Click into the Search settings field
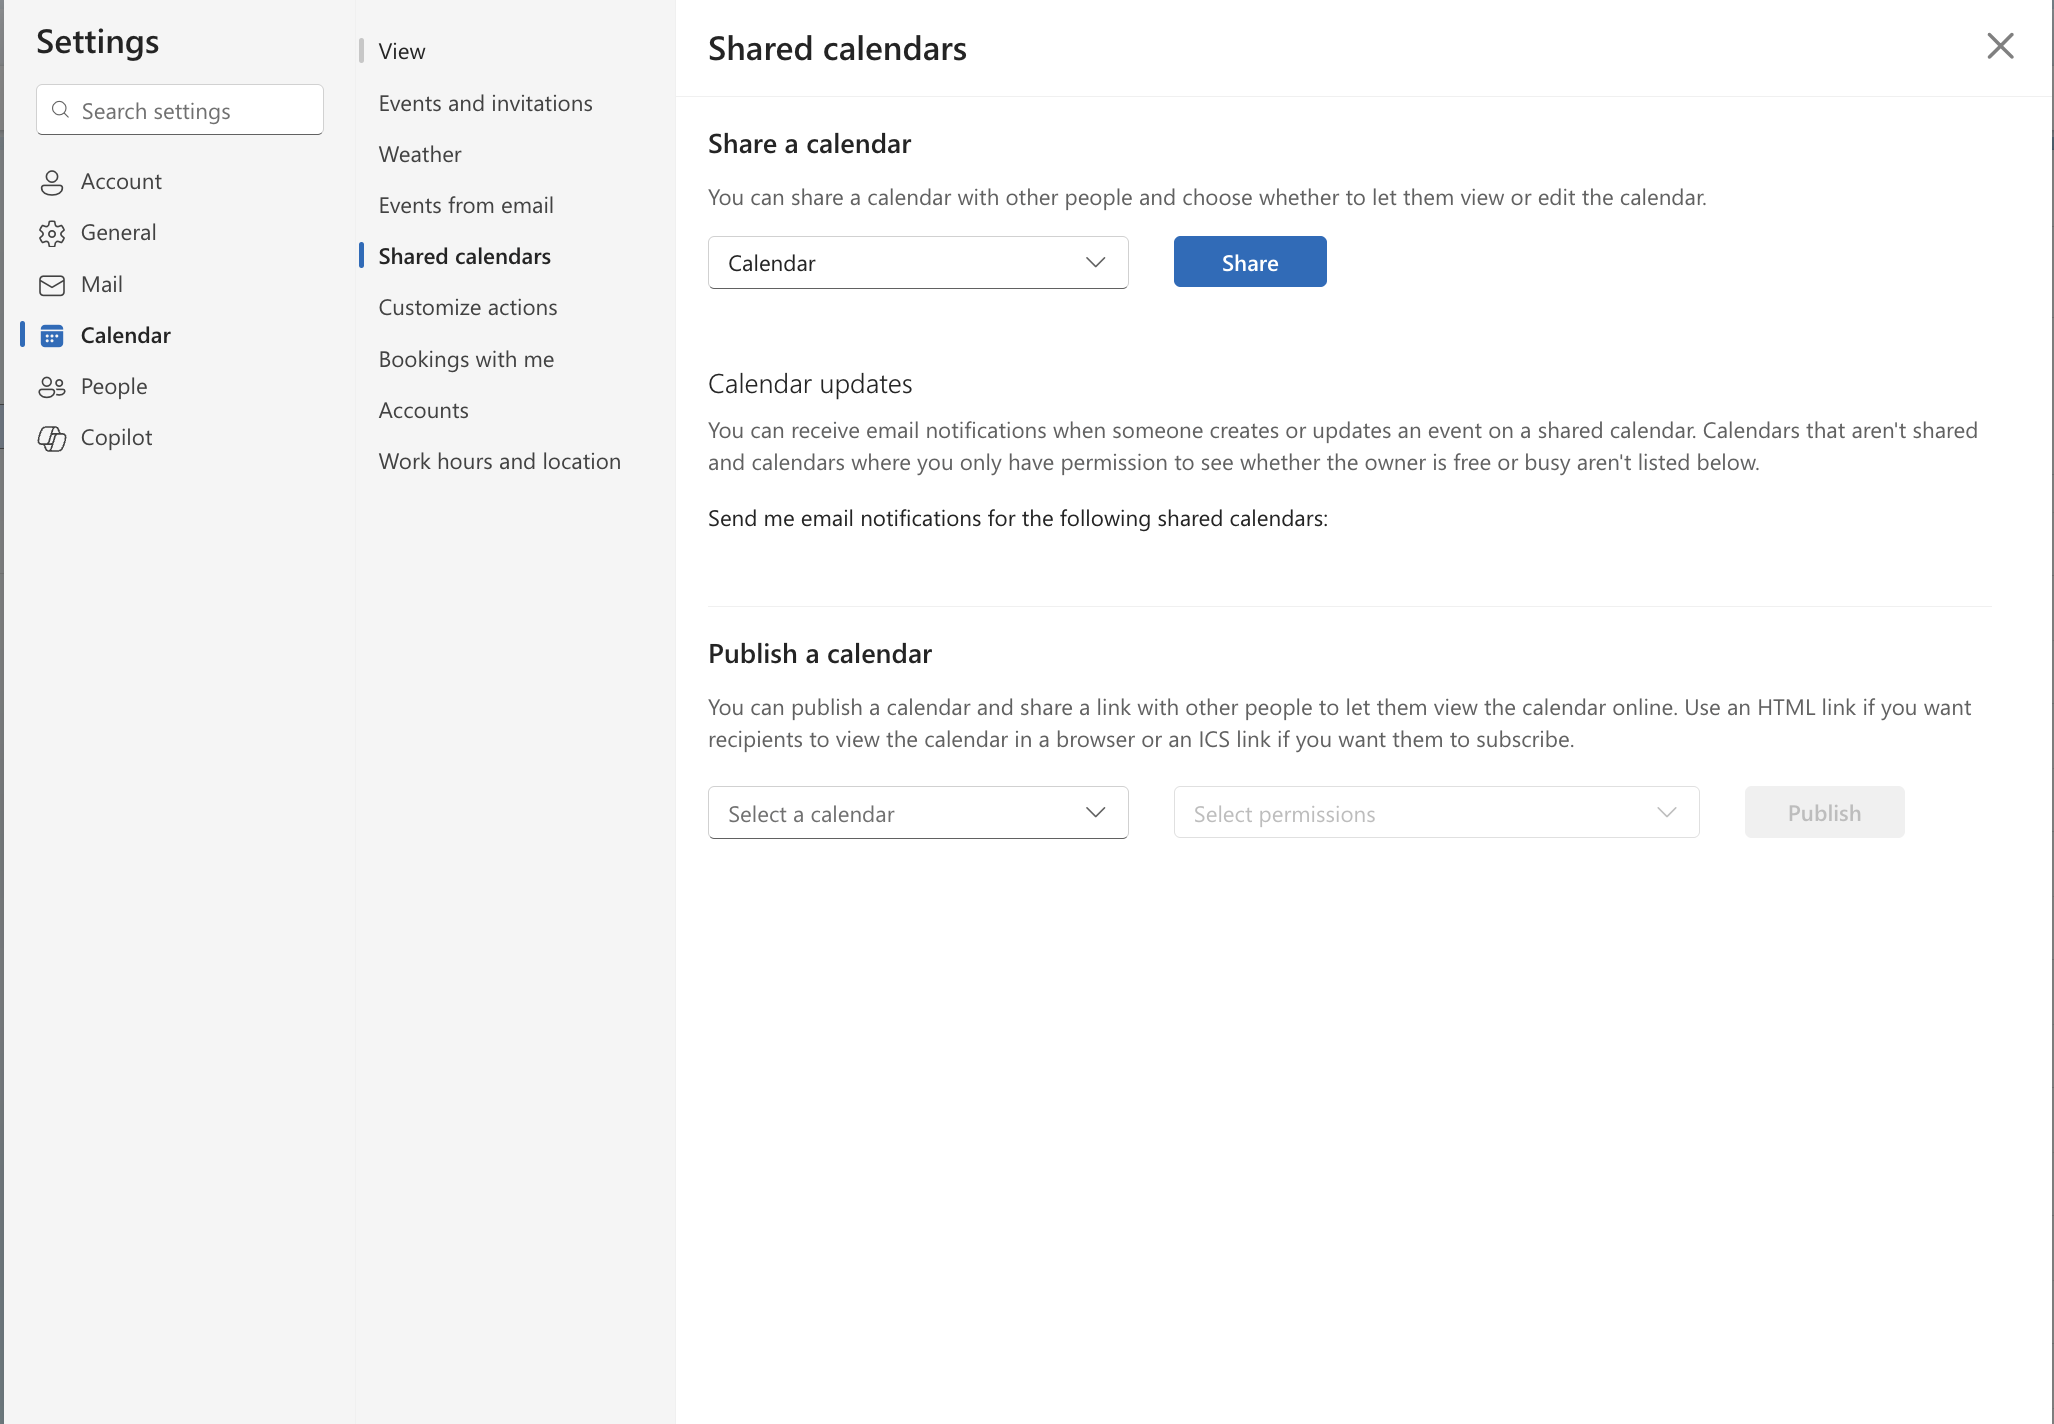Screen dimensions: 2054x1424 (x=195, y=111)
